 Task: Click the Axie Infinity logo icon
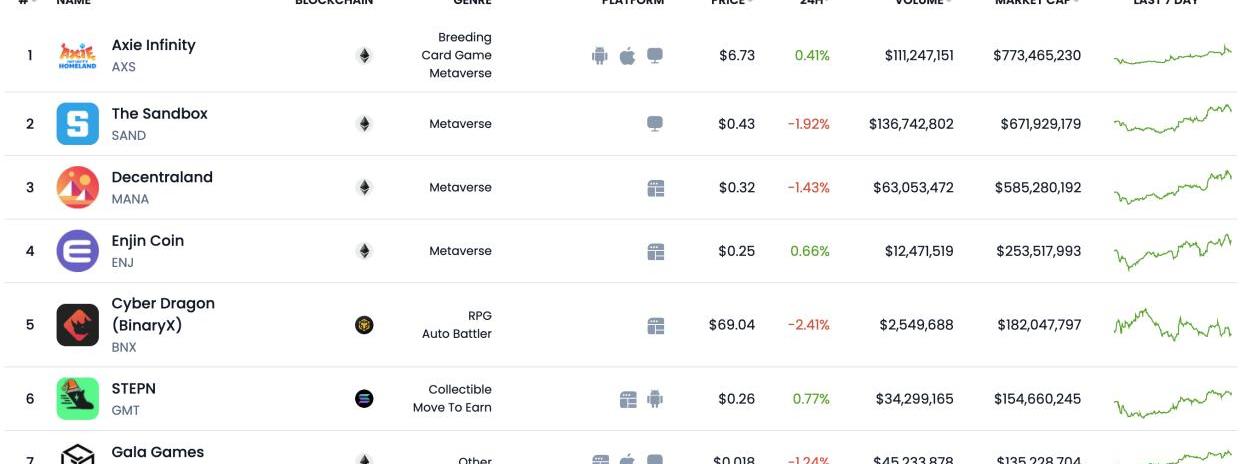[x=77, y=56]
